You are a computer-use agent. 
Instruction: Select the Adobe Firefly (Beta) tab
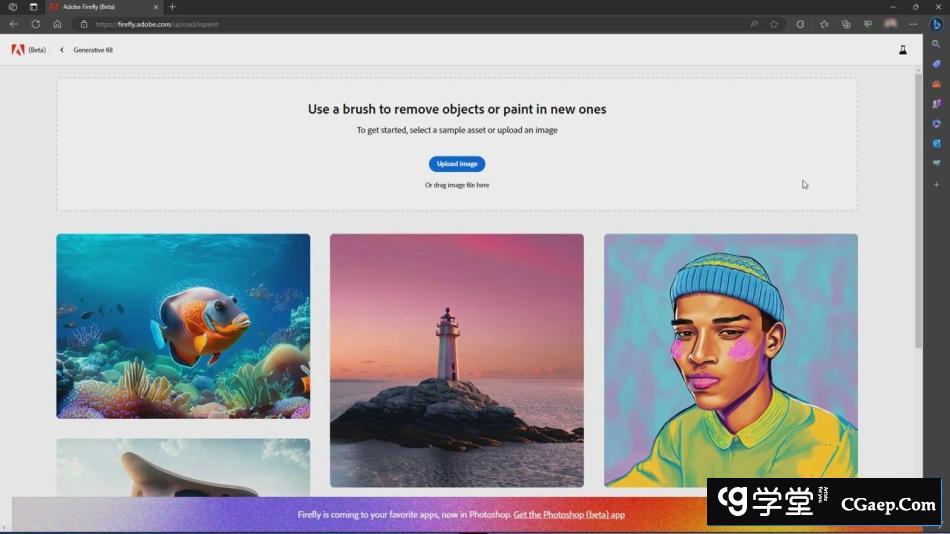[x=100, y=7]
